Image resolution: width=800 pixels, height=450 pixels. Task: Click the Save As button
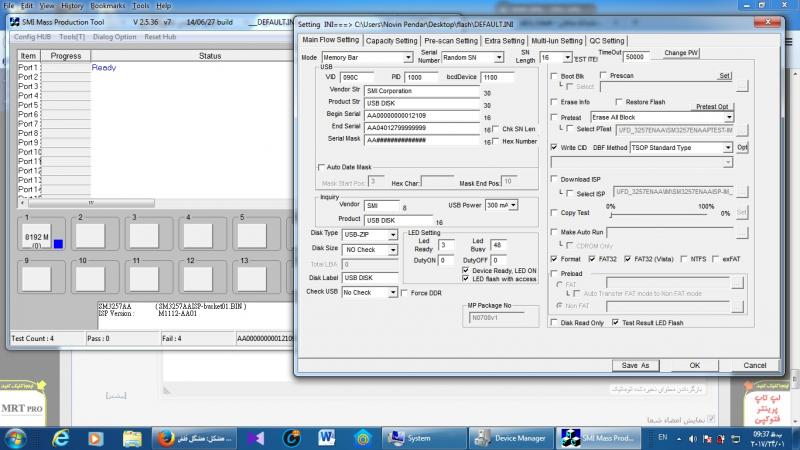(635, 365)
